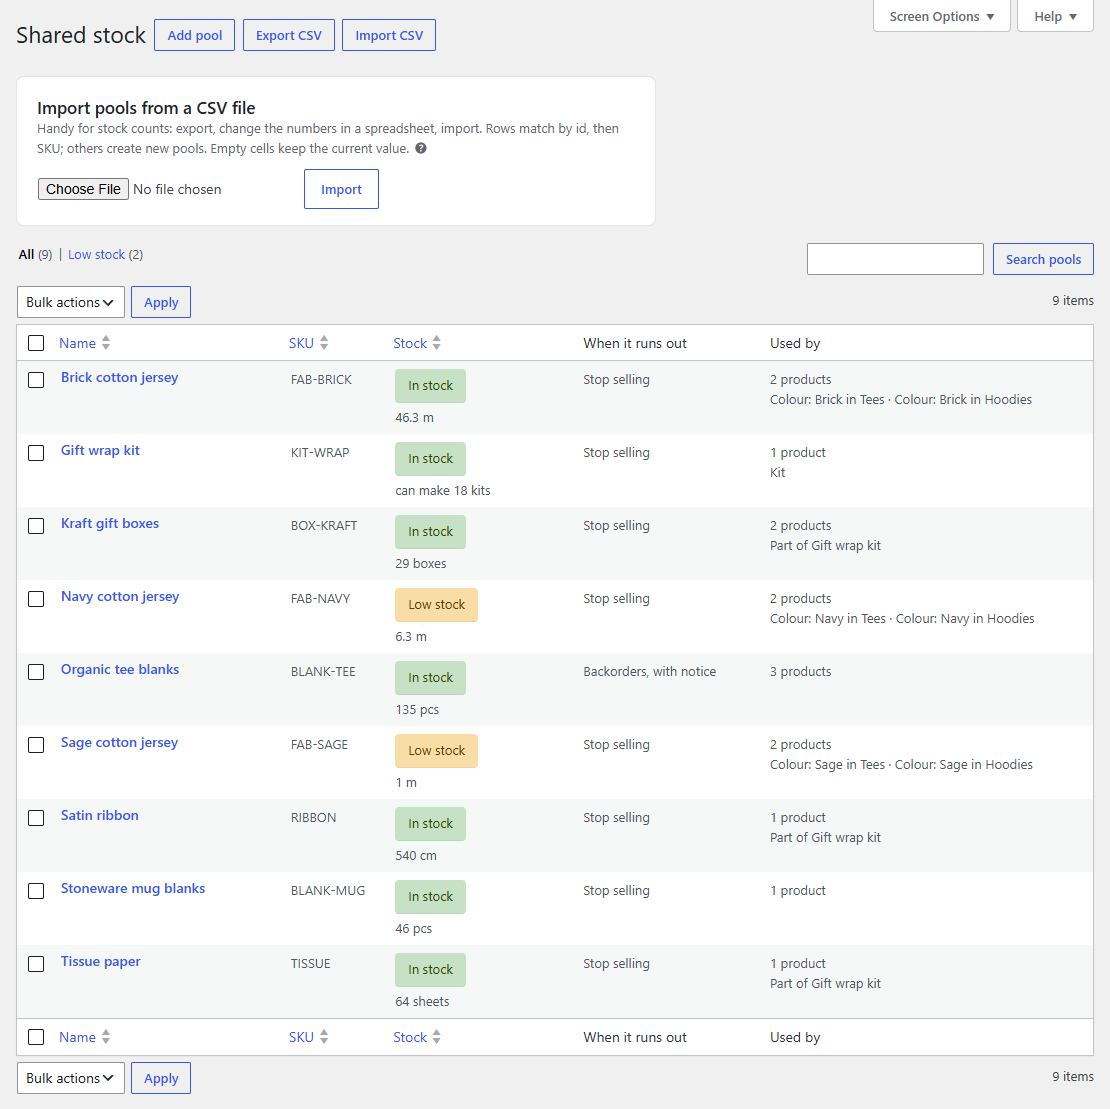Click sort arrows beside Stock in table footer

click(x=437, y=1037)
